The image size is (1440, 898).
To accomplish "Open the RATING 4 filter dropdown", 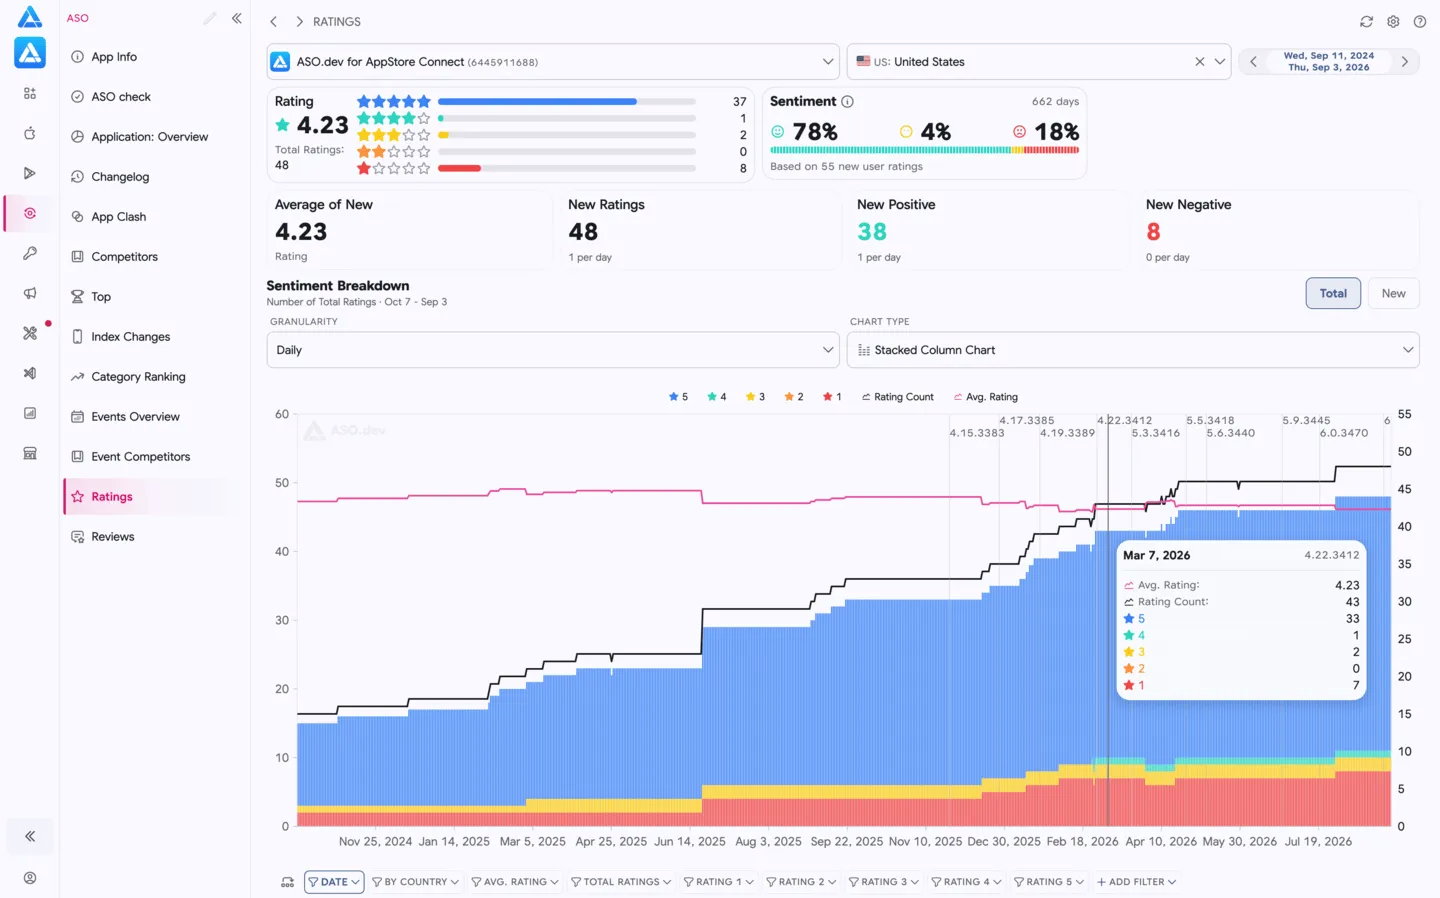I will coord(966,882).
